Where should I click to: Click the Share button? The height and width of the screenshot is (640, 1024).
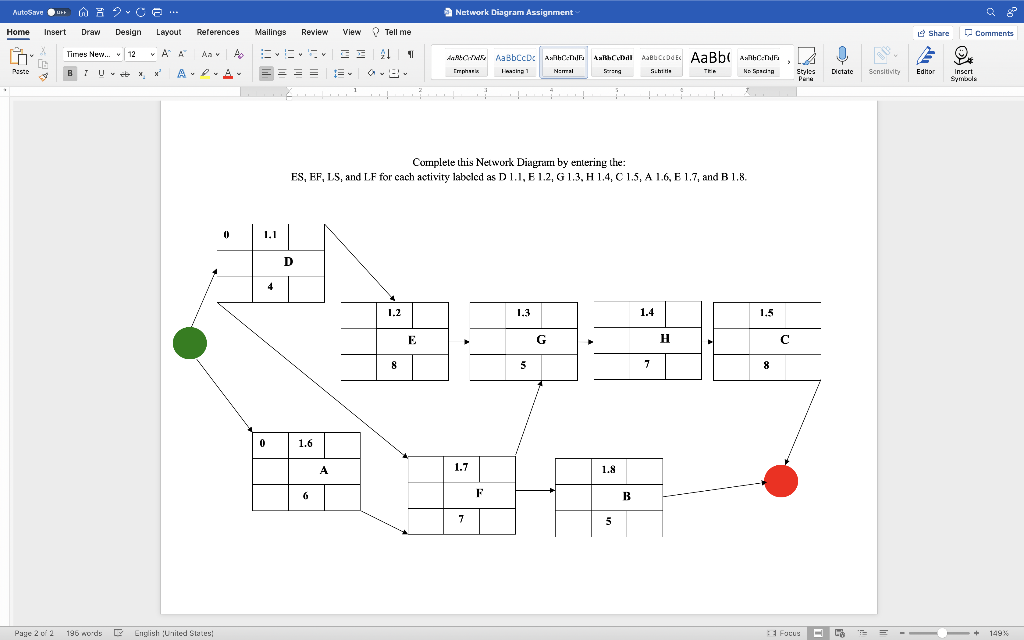tap(932, 32)
